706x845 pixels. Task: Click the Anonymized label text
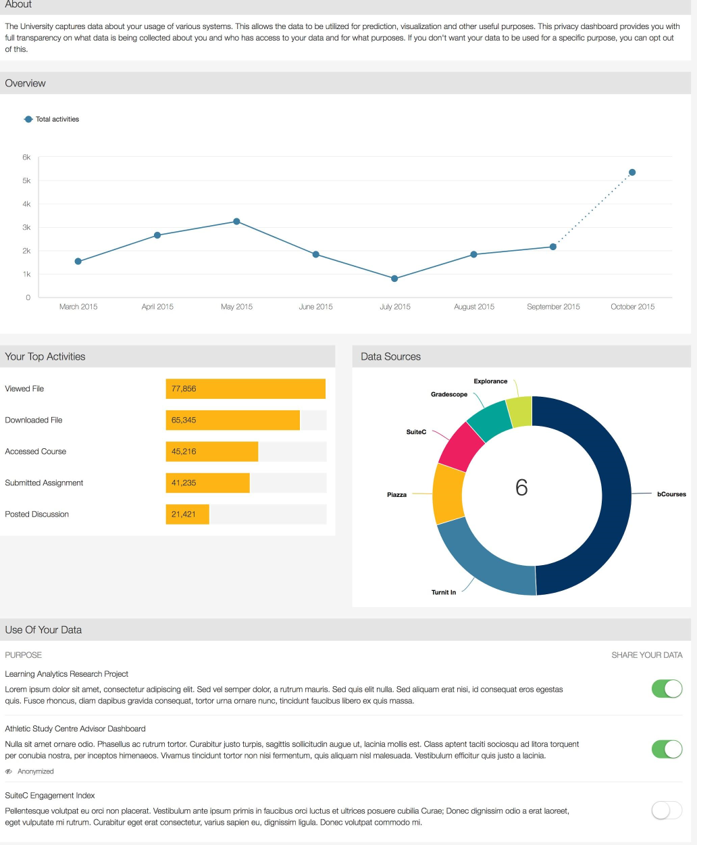point(36,772)
